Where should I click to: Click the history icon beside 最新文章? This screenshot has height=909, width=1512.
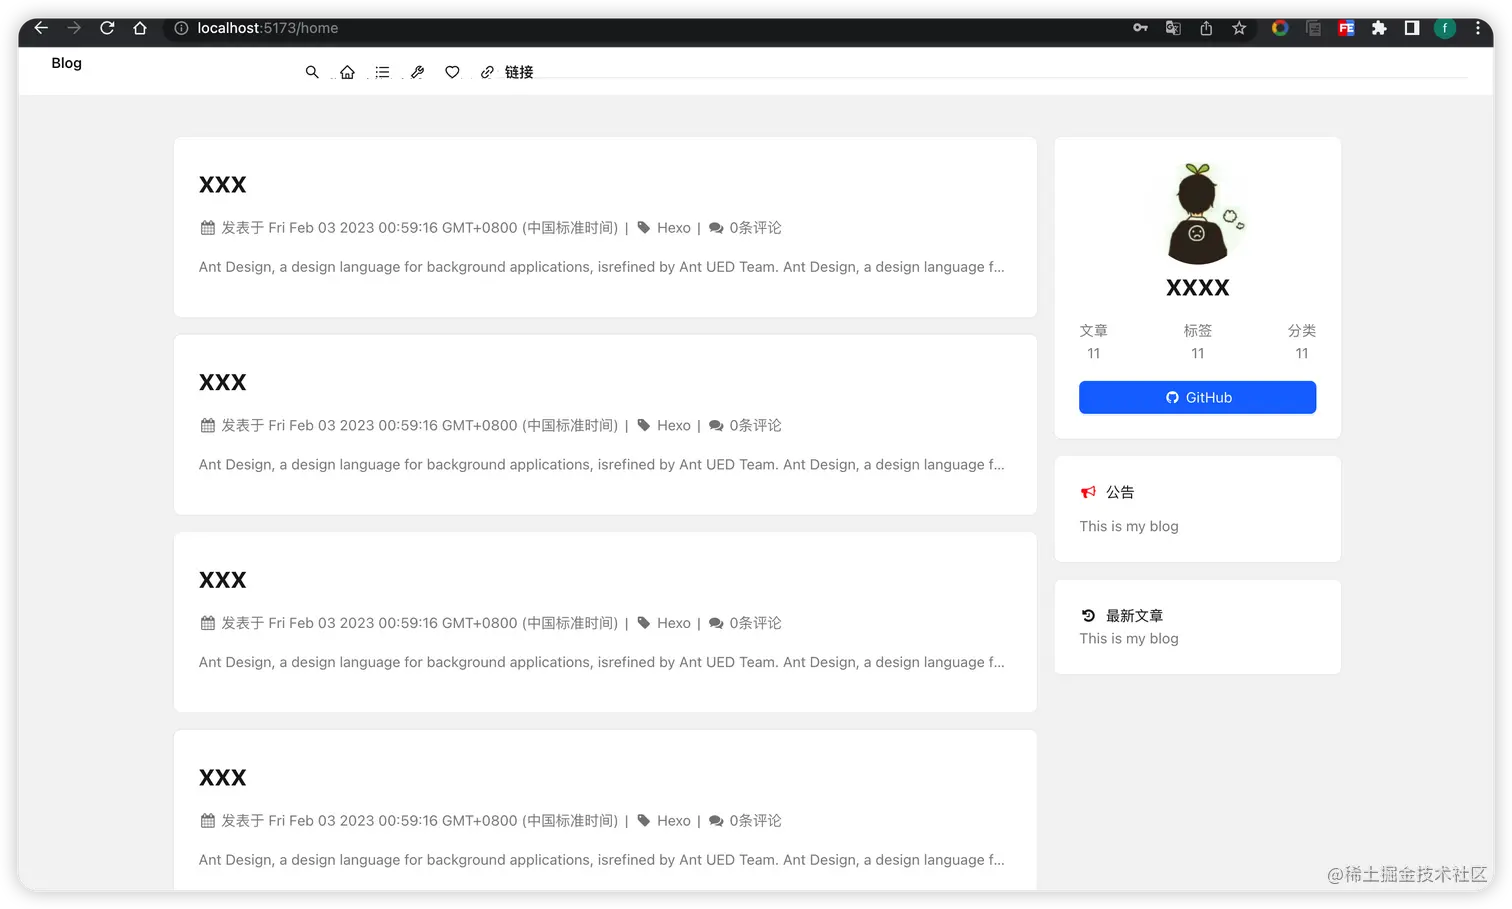(x=1088, y=615)
